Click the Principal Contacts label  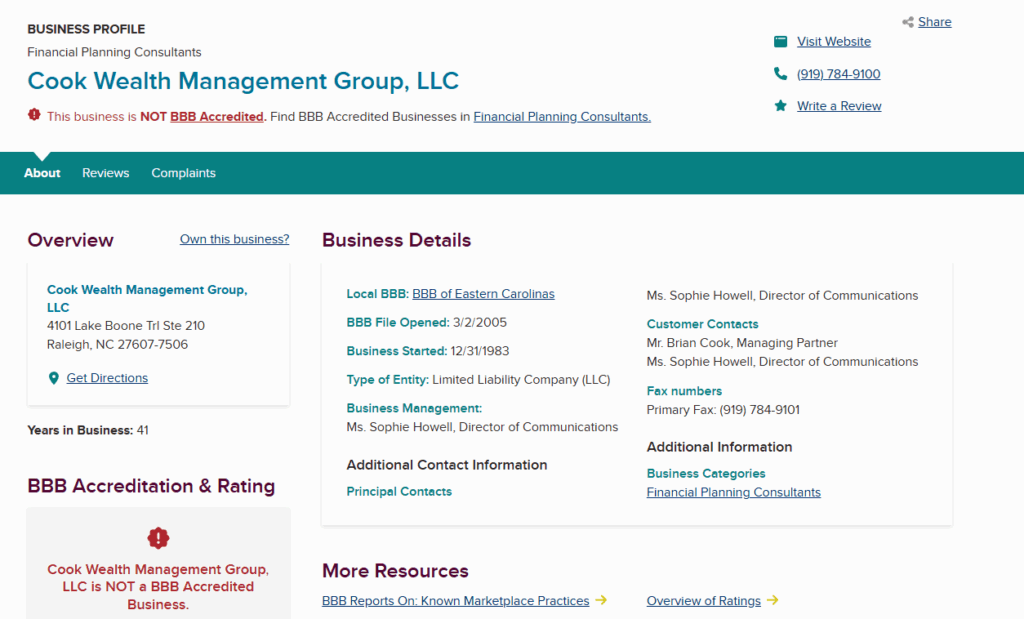coord(399,492)
